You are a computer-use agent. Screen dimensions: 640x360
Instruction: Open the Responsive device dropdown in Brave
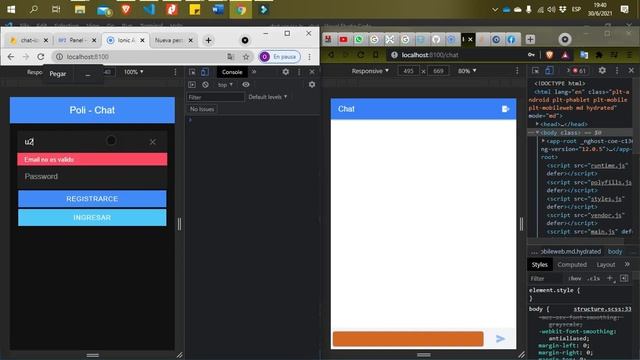click(370, 71)
